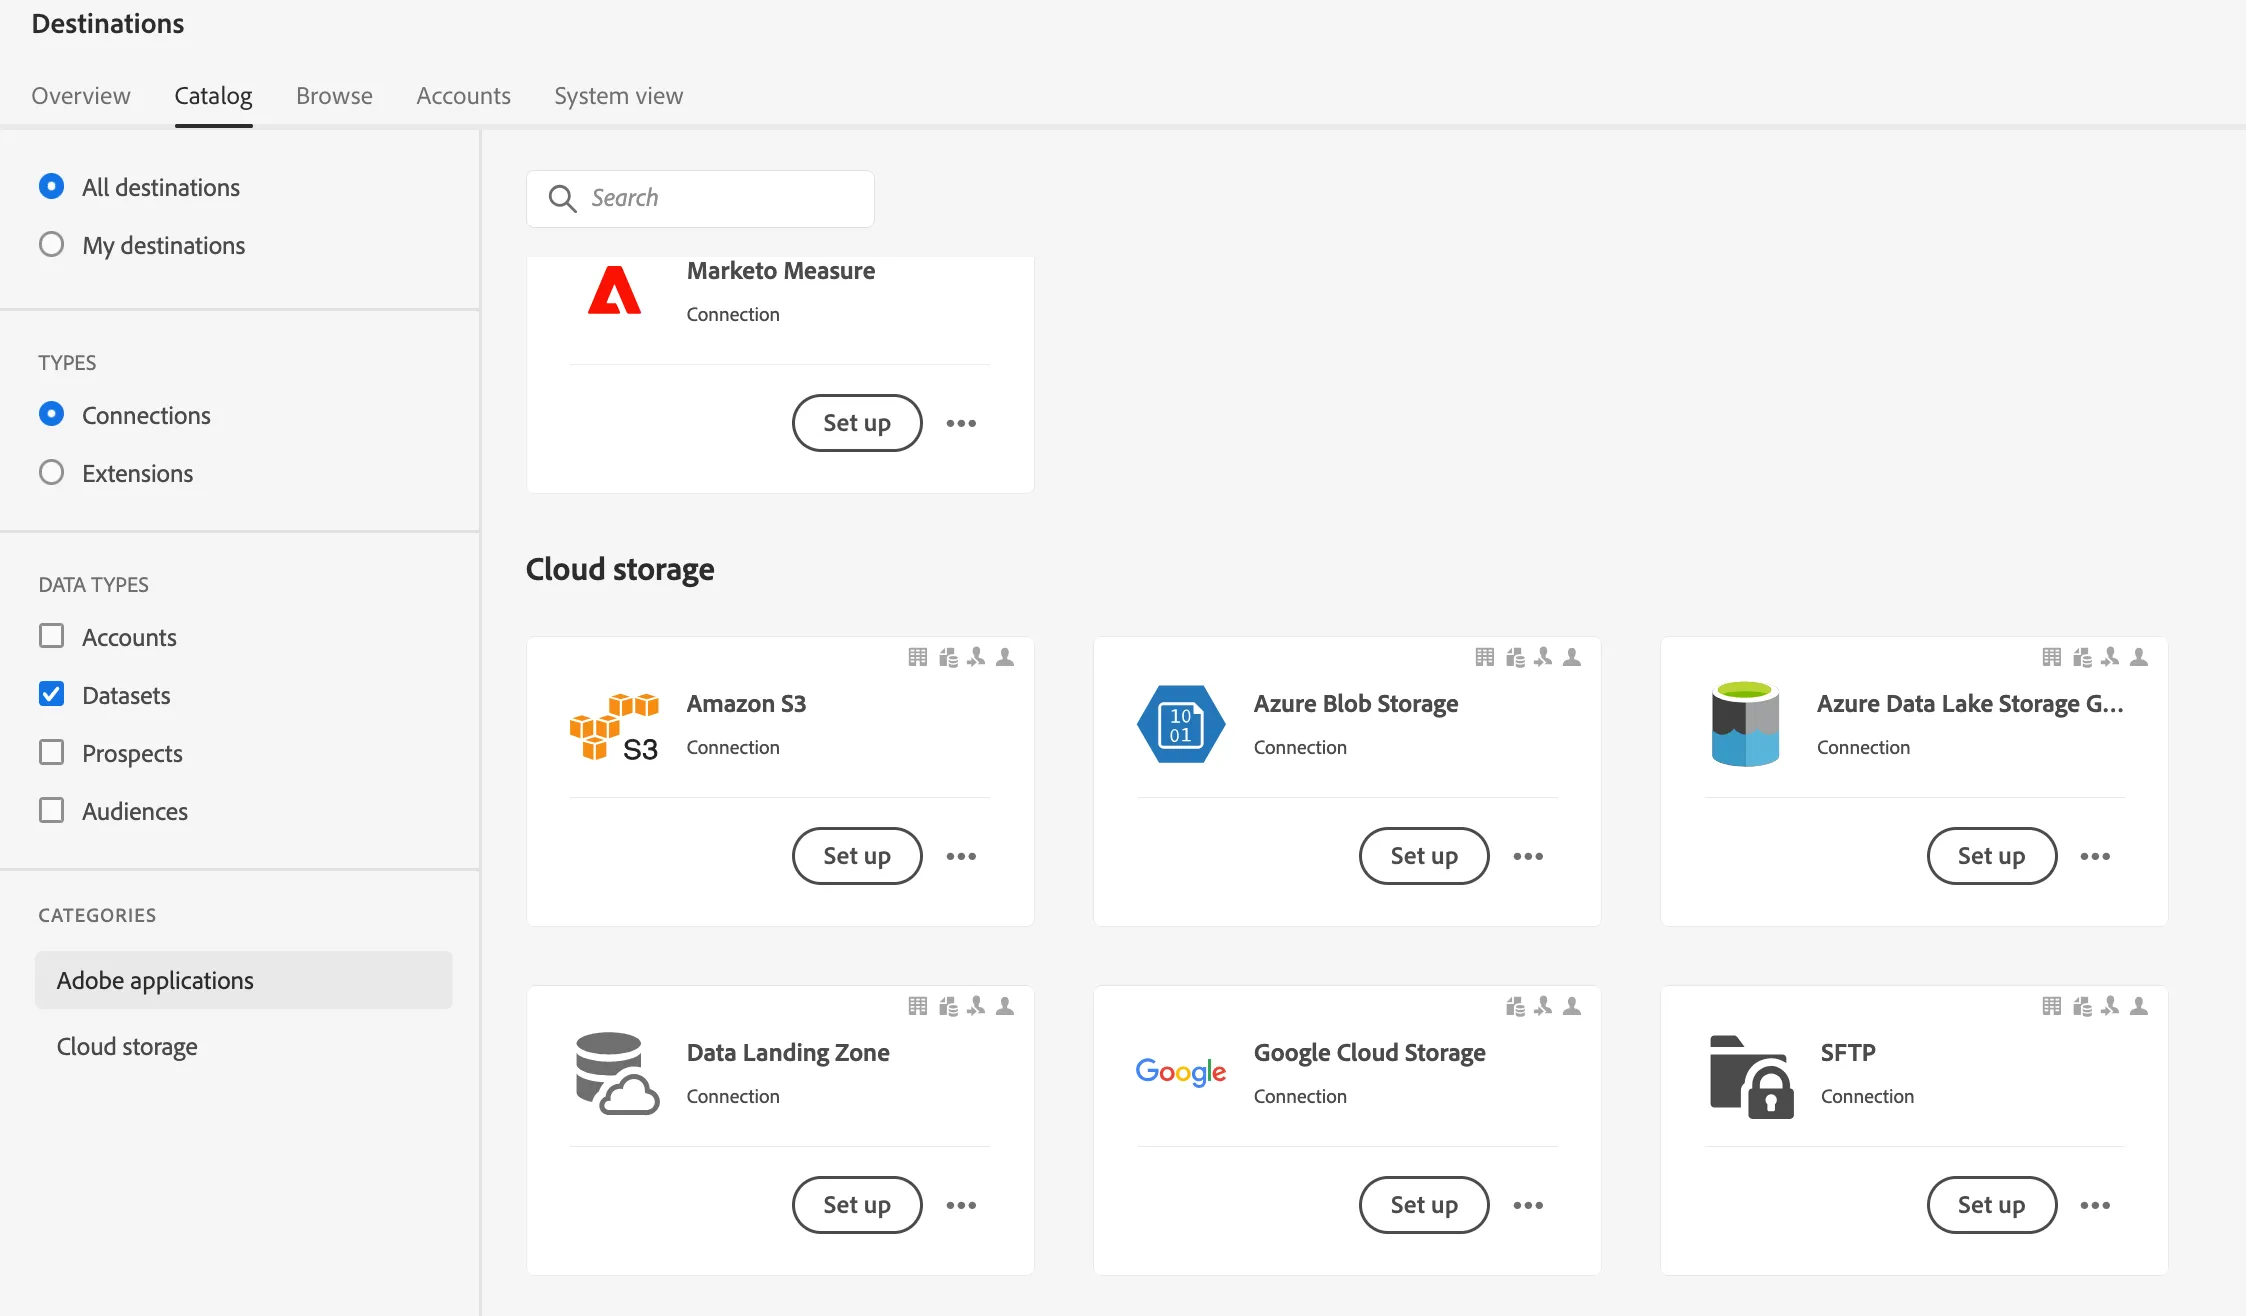
Task: Check the Accounts data type checkbox
Action: click(x=51, y=637)
